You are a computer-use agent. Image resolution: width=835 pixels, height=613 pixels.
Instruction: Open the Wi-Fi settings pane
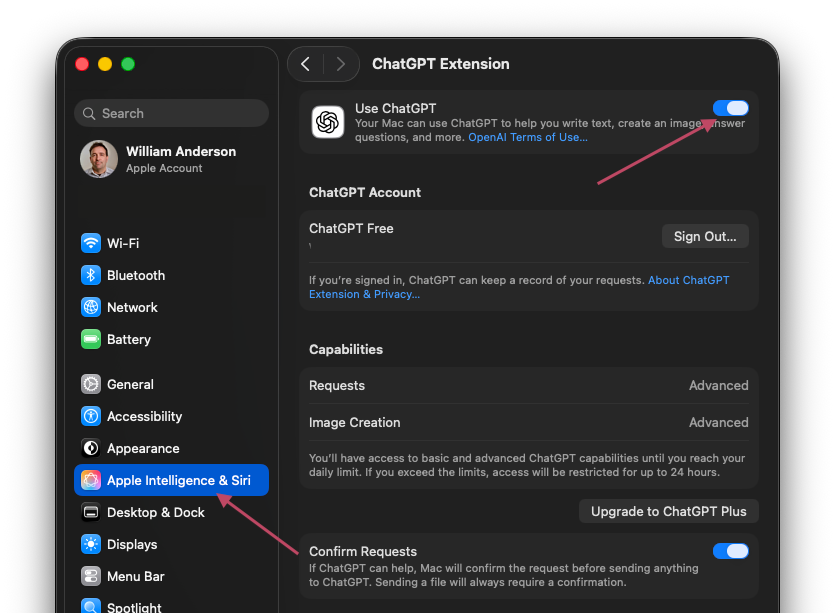coord(171,243)
